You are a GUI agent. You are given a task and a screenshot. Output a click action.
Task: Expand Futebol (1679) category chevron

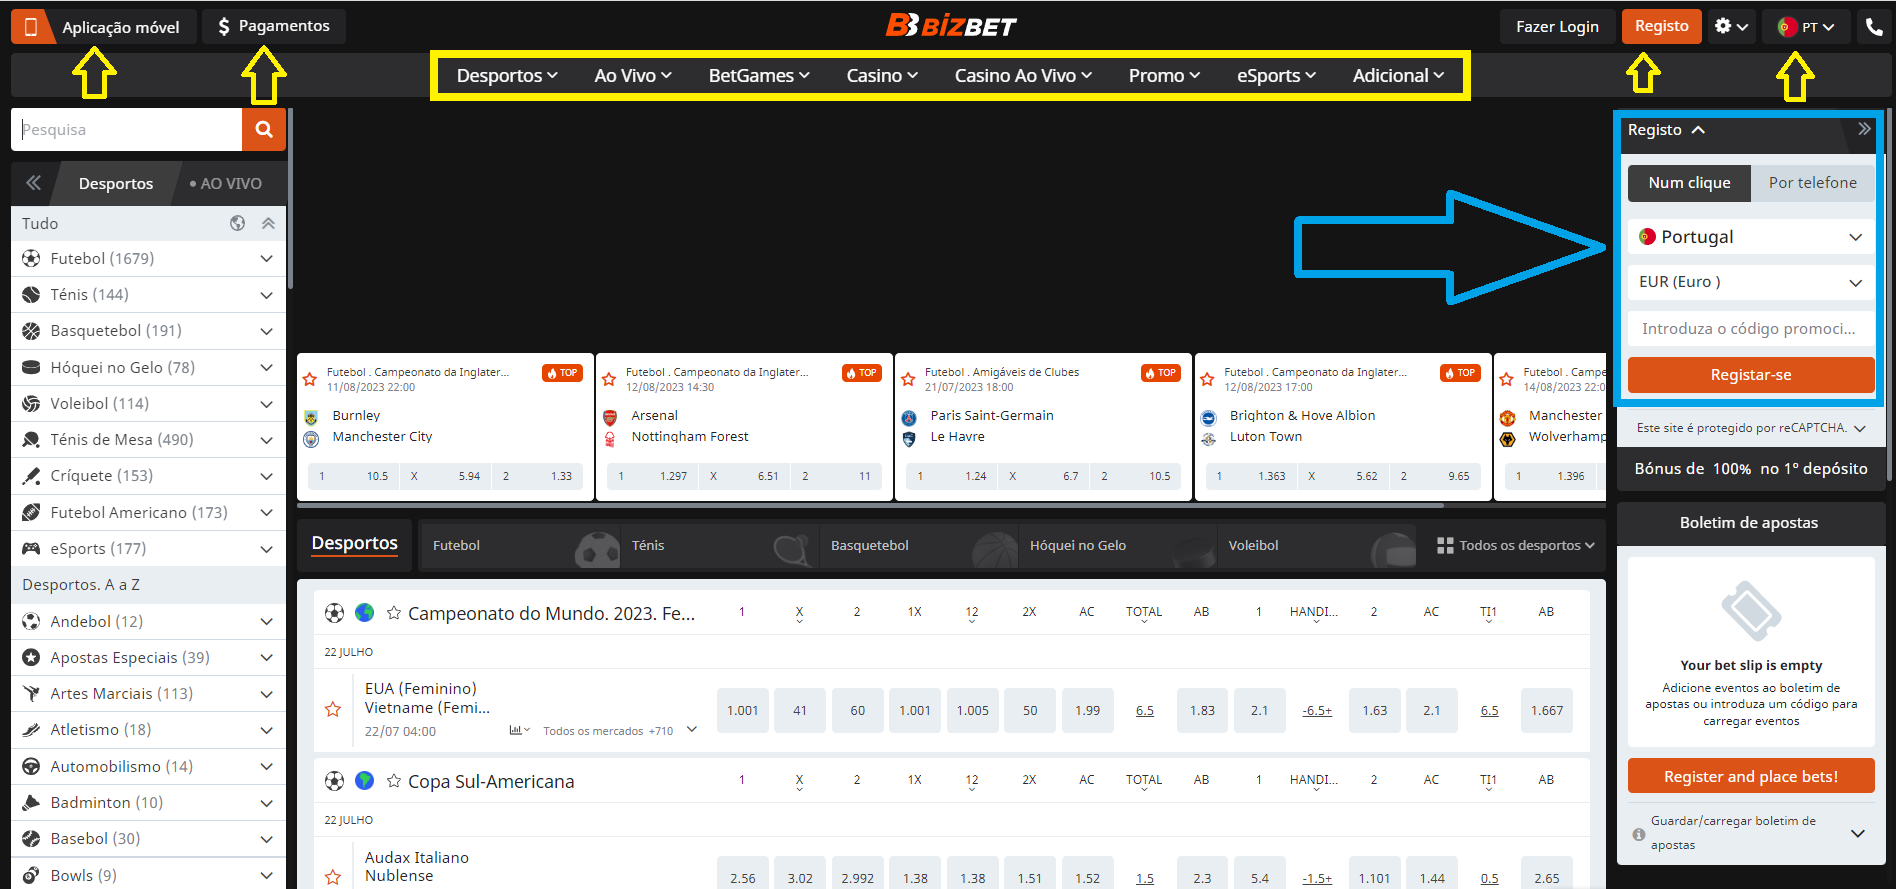[266, 259]
